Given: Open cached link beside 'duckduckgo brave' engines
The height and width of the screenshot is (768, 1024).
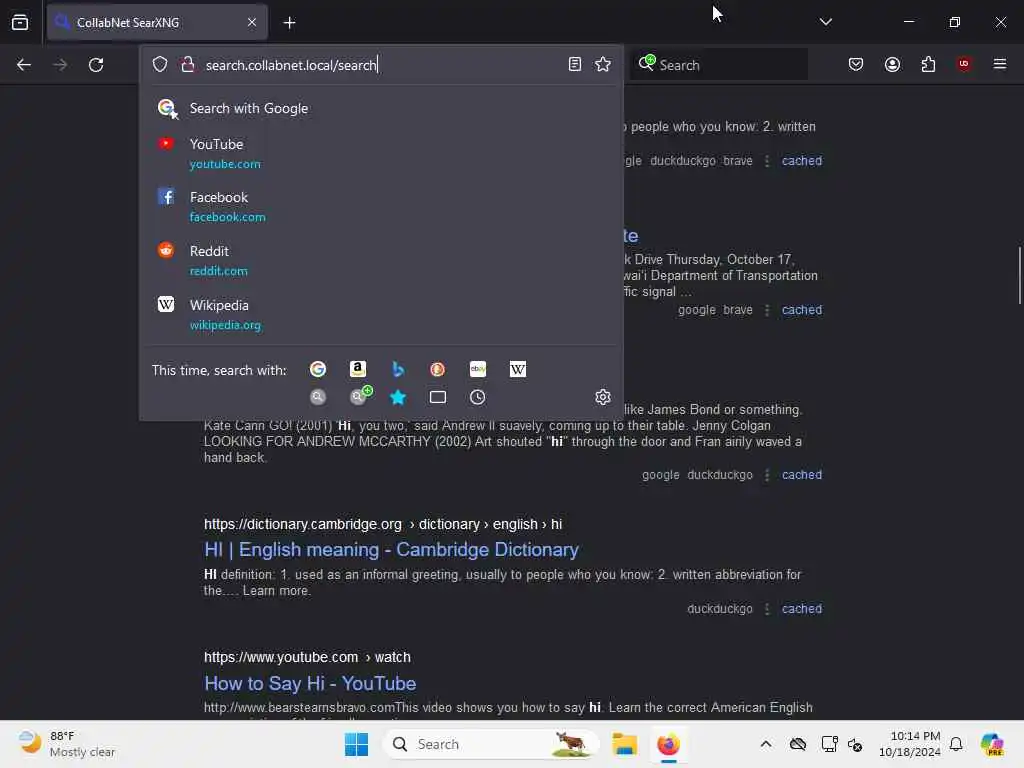Looking at the screenshot, I should 801,161.
